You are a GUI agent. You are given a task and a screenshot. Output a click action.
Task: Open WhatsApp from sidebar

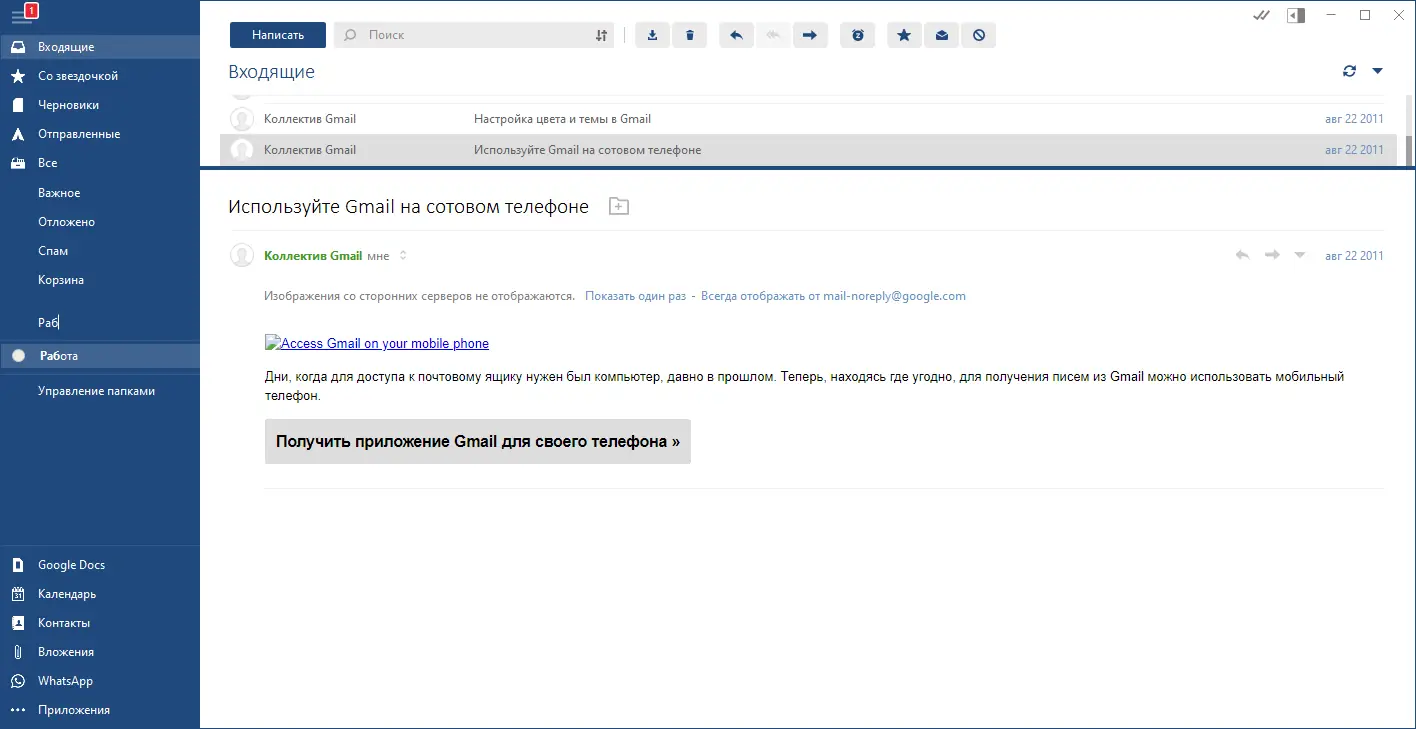tap(100, 681)
